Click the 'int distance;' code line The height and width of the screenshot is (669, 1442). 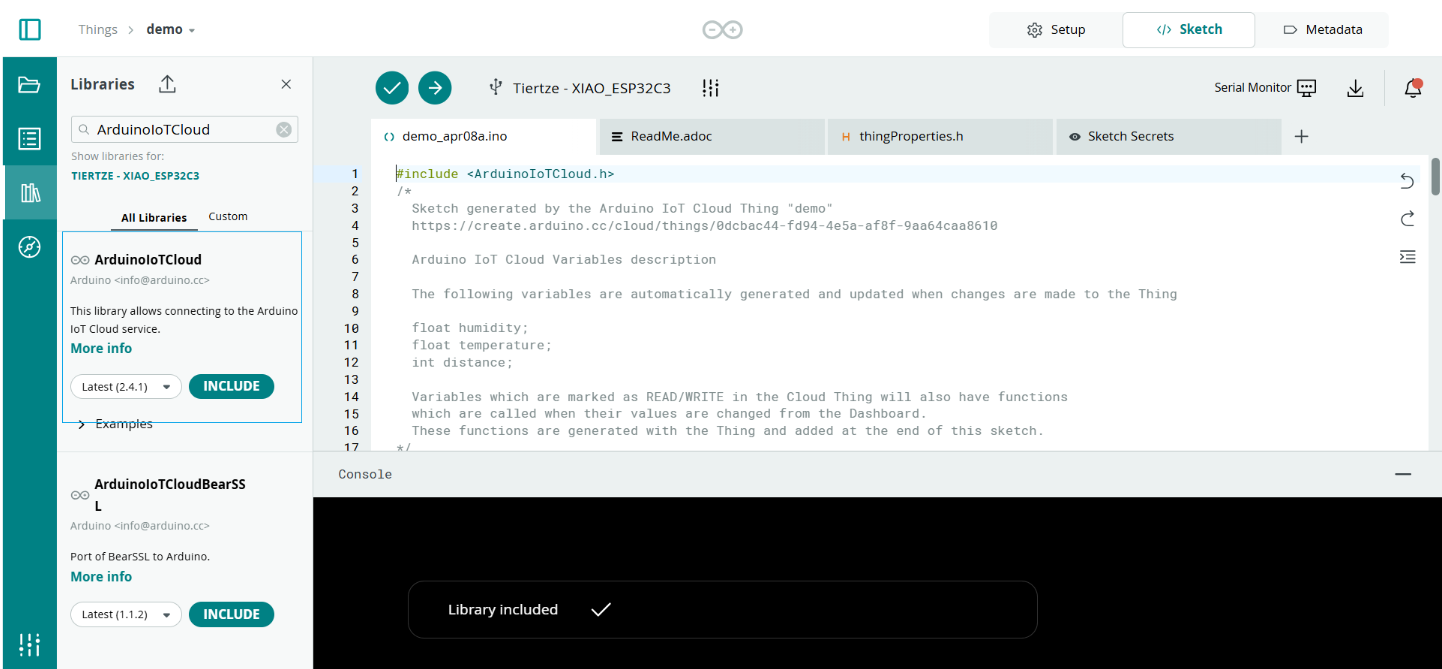point(462,362)
